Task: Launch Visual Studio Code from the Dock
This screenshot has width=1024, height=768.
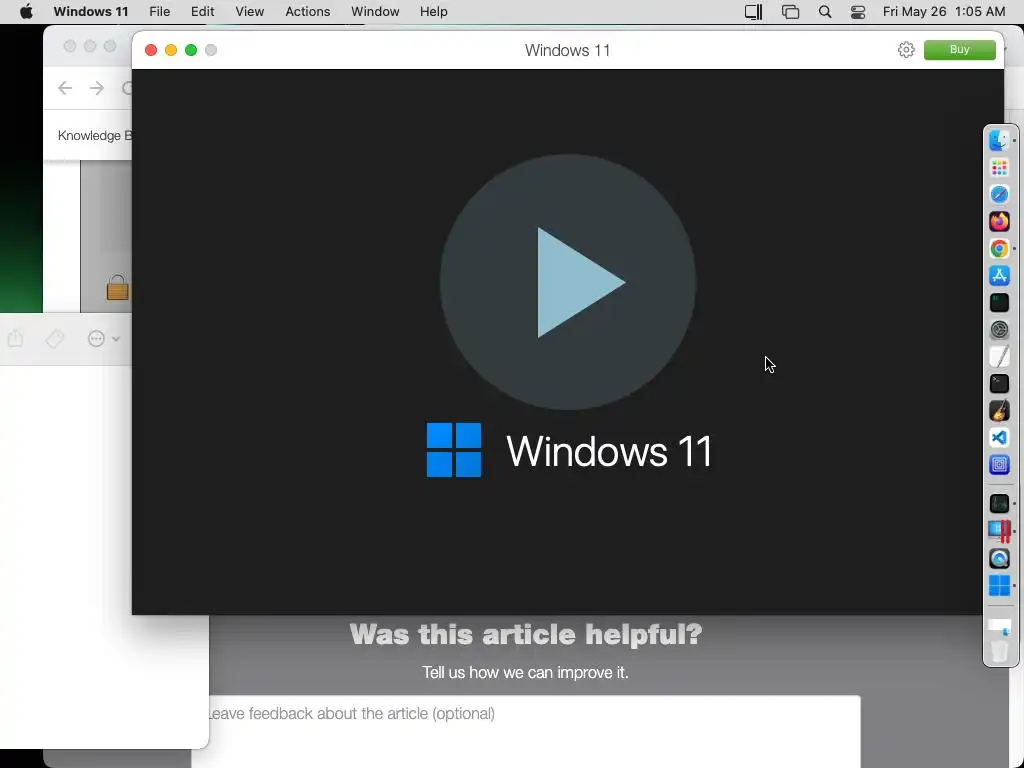Action: (x=999, y=438)
